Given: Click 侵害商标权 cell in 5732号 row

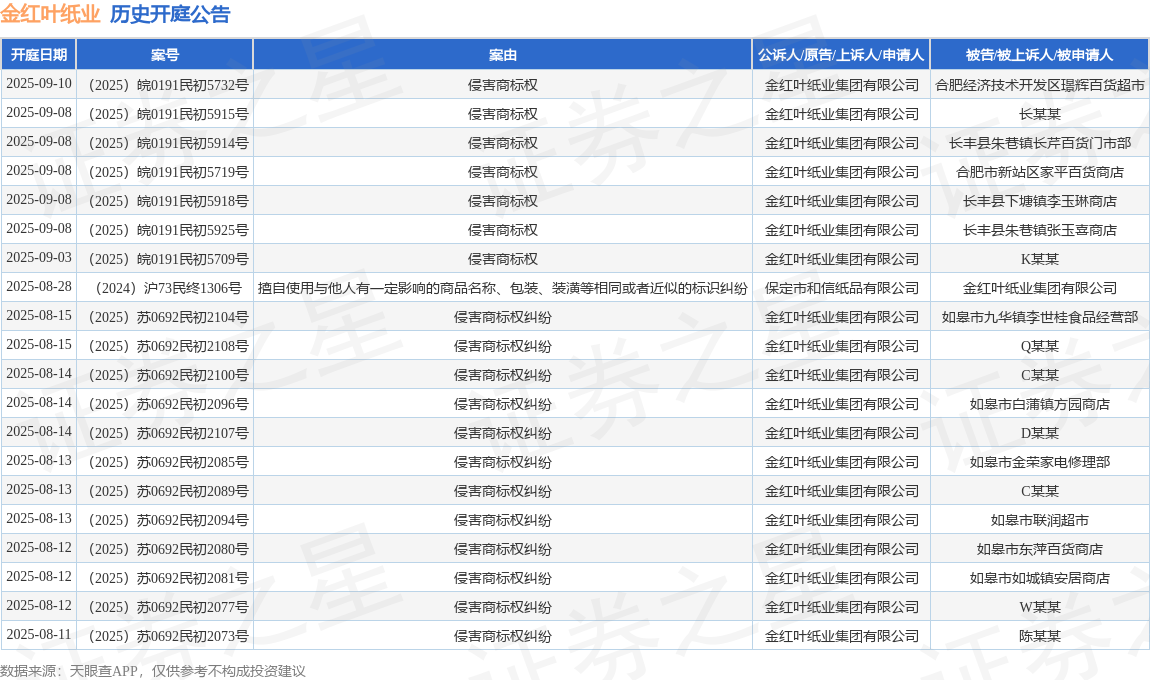Looking at the screenshot, I should pos(502,85).
